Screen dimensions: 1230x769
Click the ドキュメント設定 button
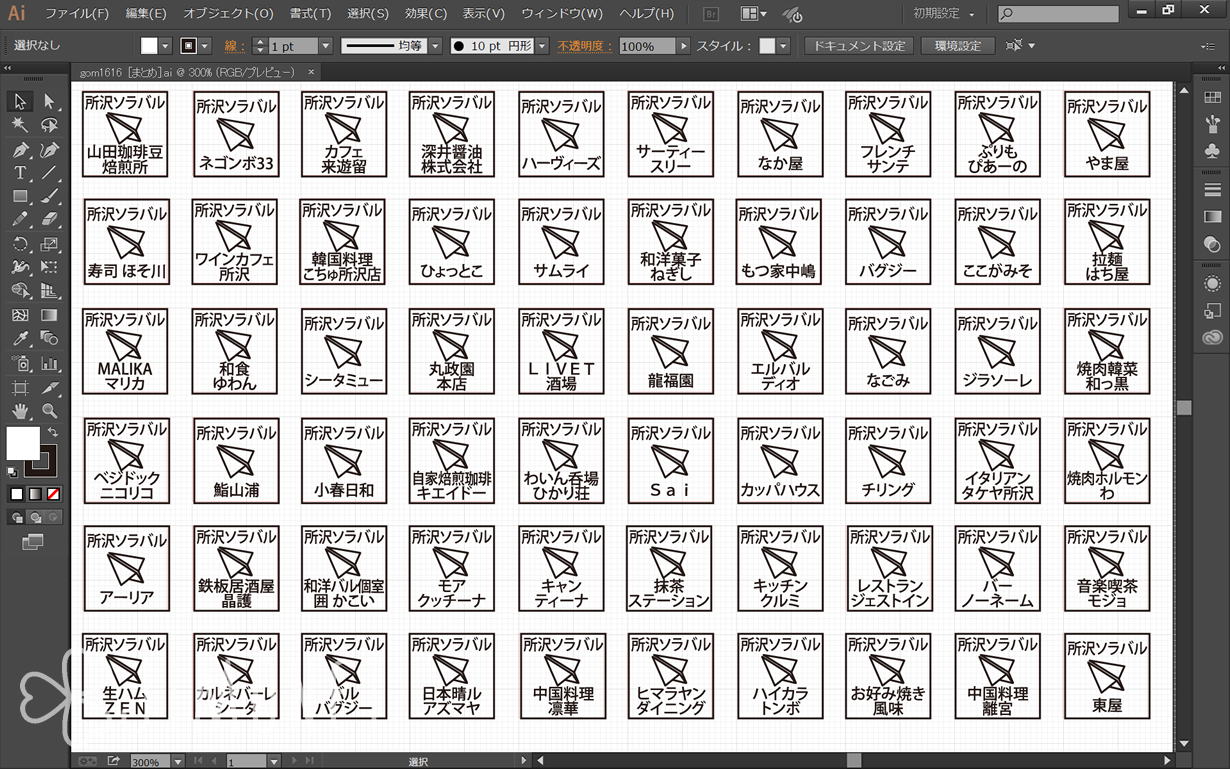tap(859, 46)
